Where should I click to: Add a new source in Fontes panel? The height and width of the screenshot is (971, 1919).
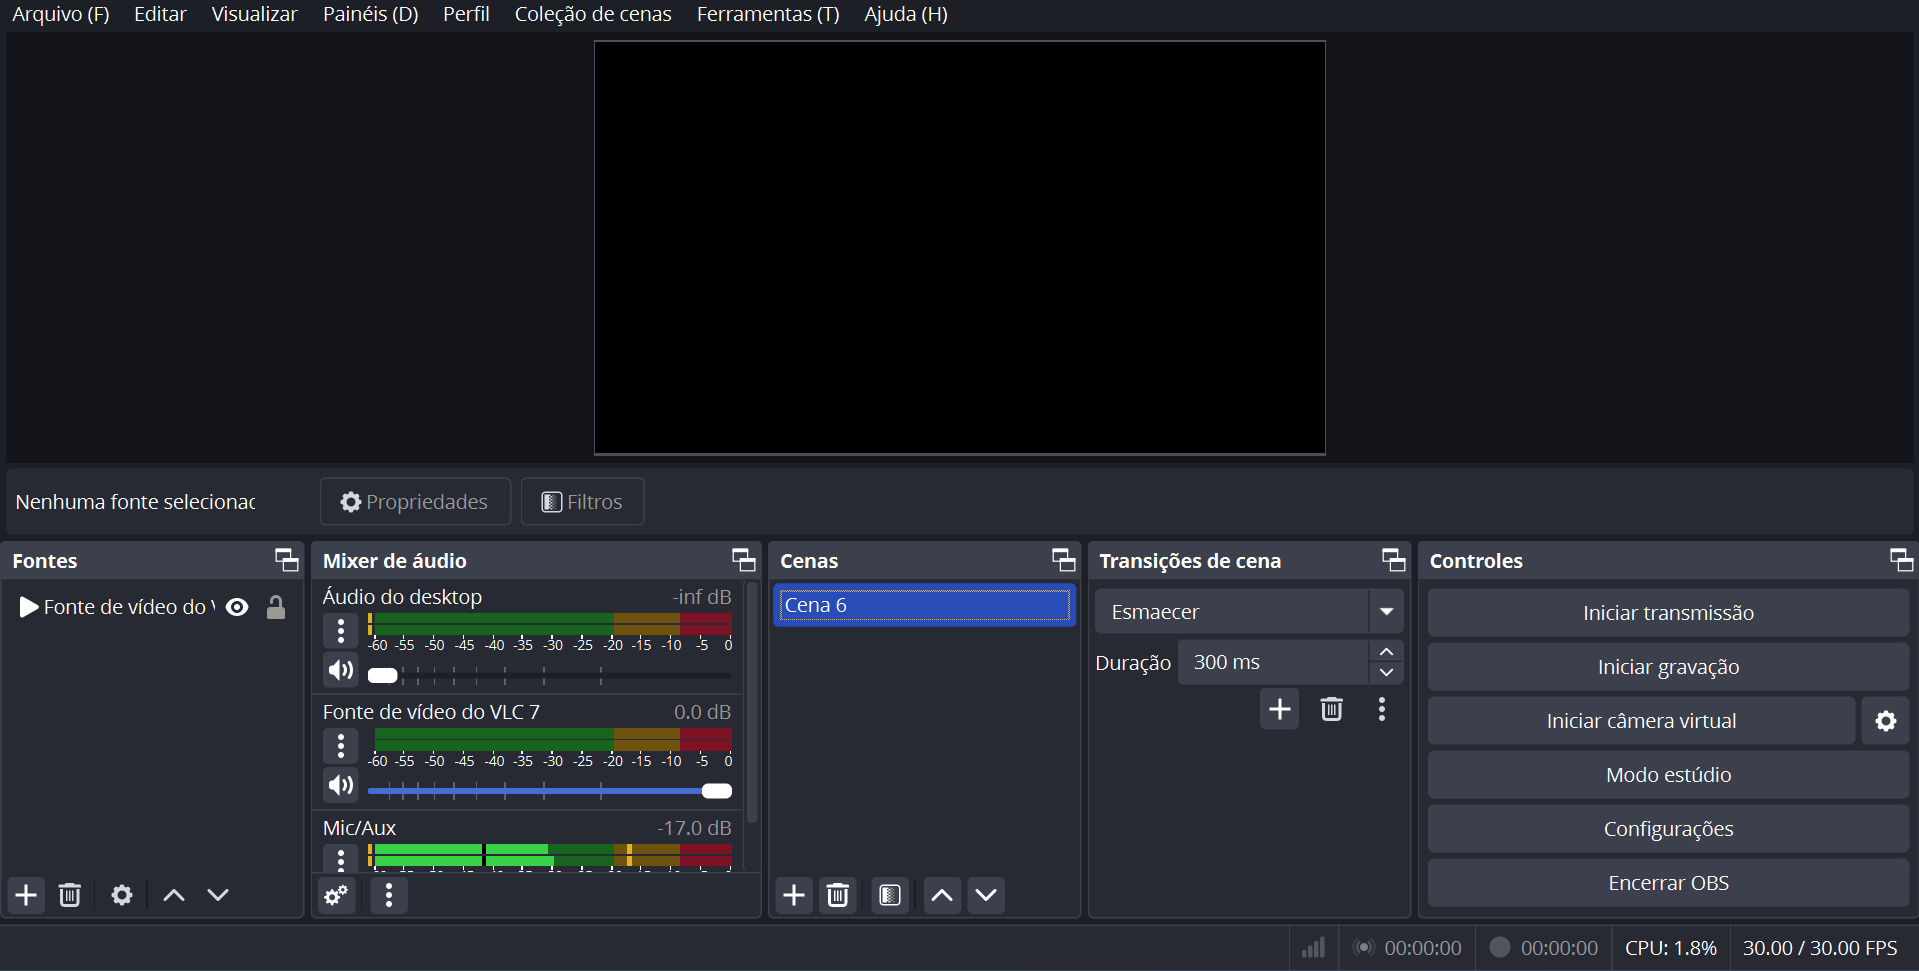pos(27,895)
